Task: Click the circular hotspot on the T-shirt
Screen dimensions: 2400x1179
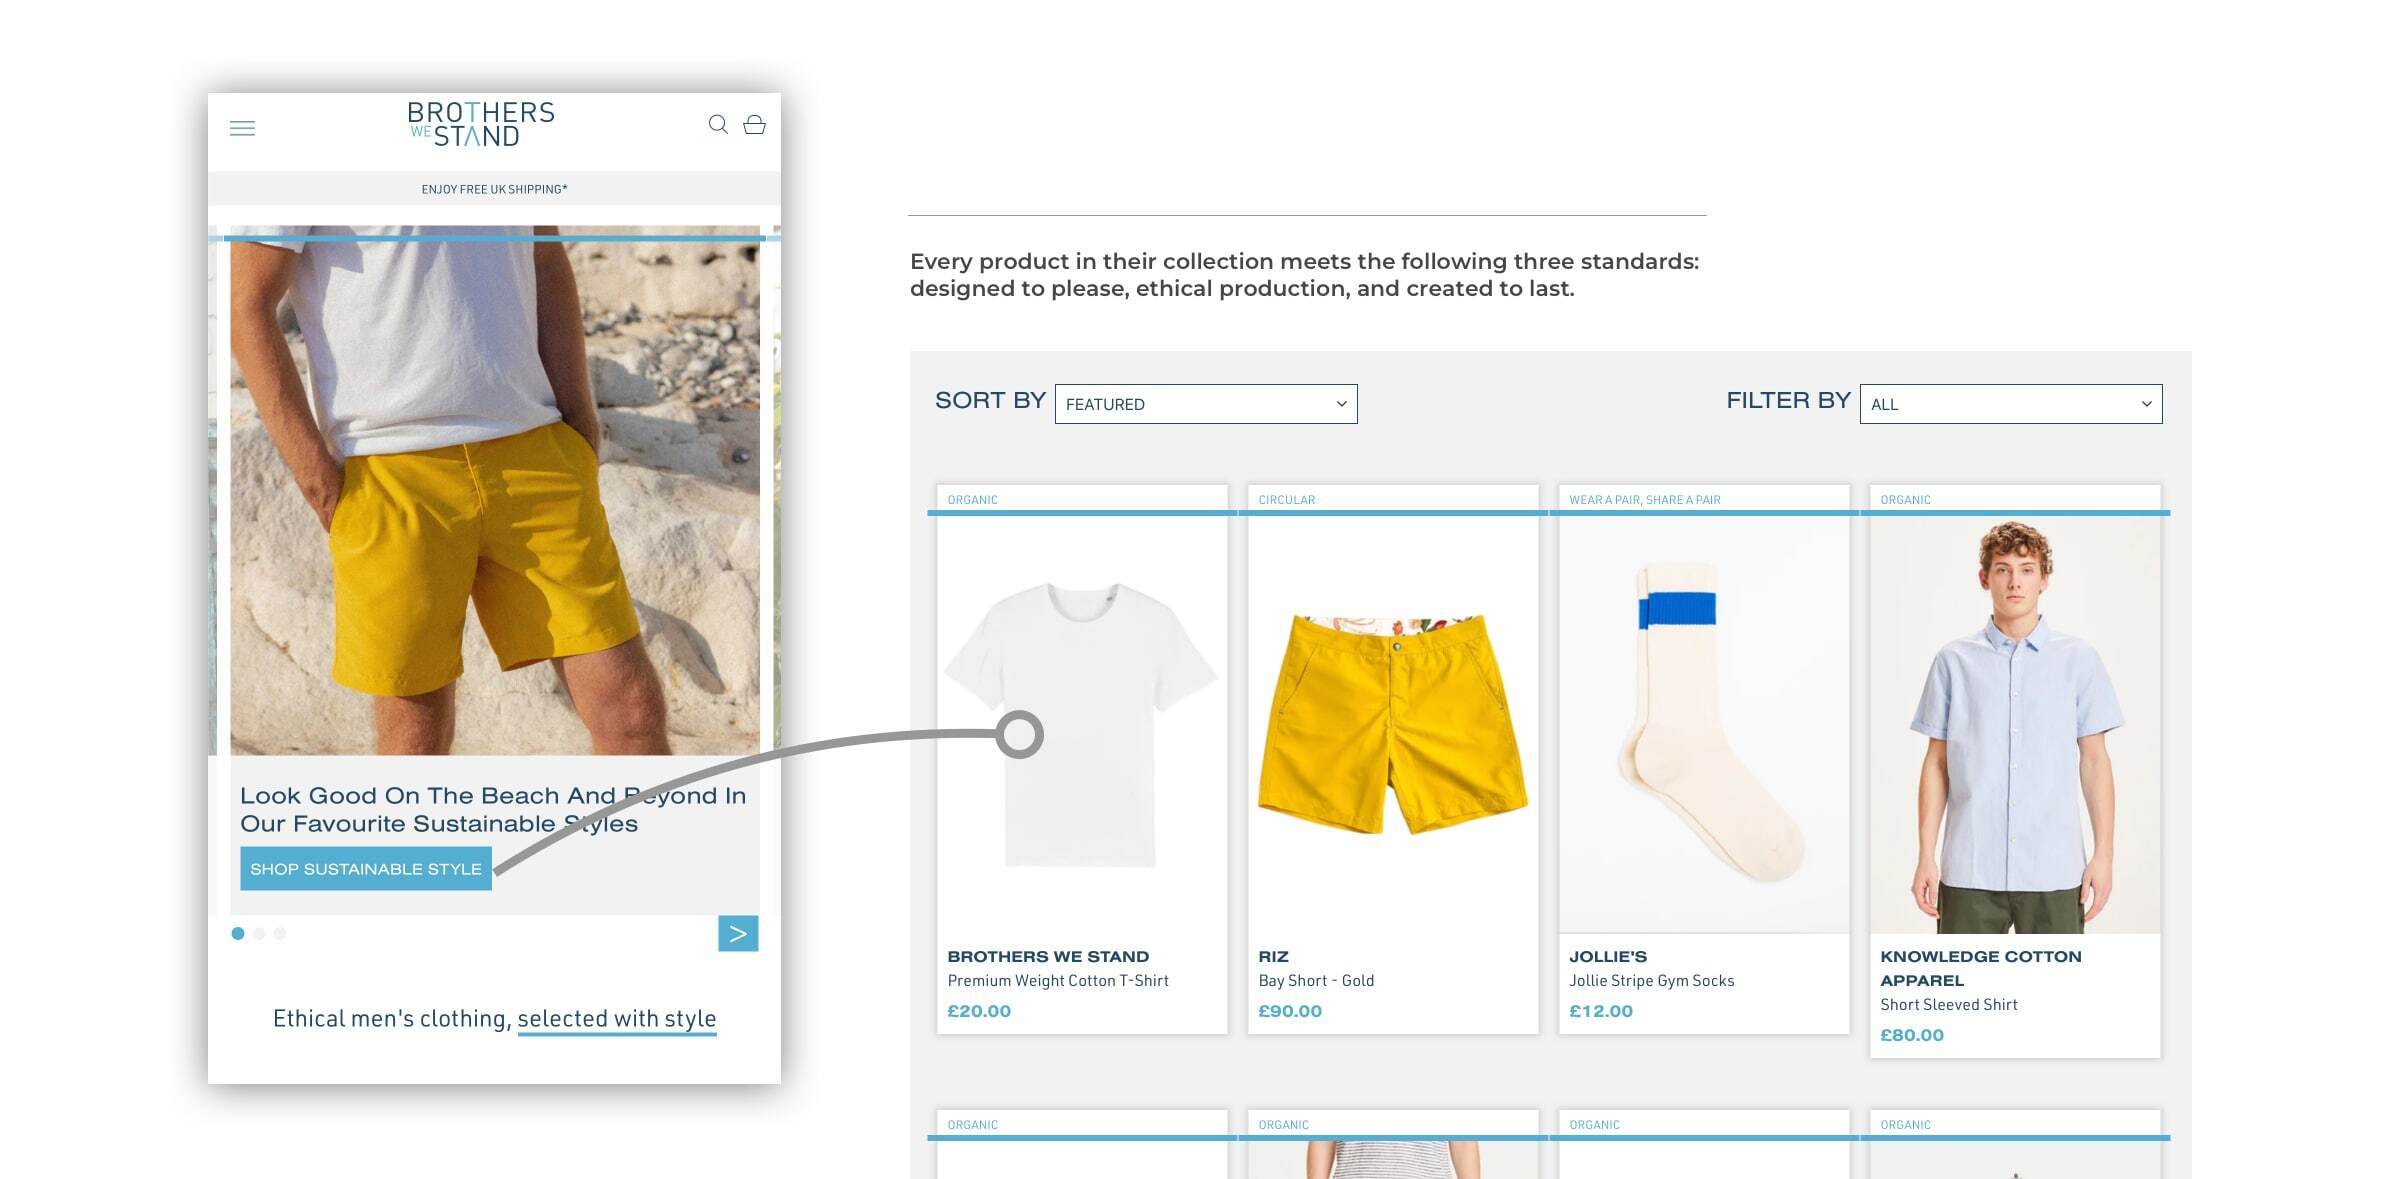Action: 1020,735
